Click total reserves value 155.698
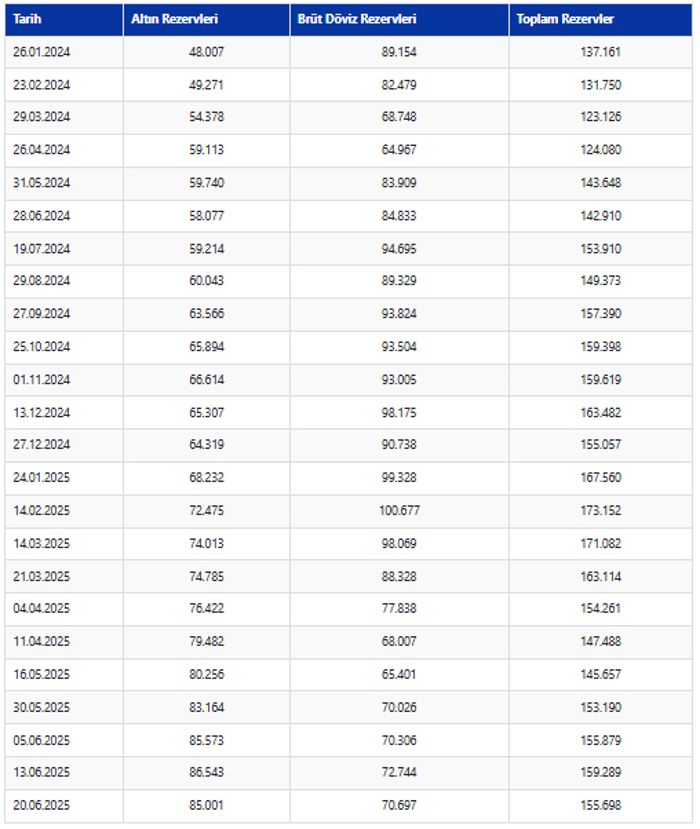The height and width of the screenshot is (829, 700). point(601,805)
